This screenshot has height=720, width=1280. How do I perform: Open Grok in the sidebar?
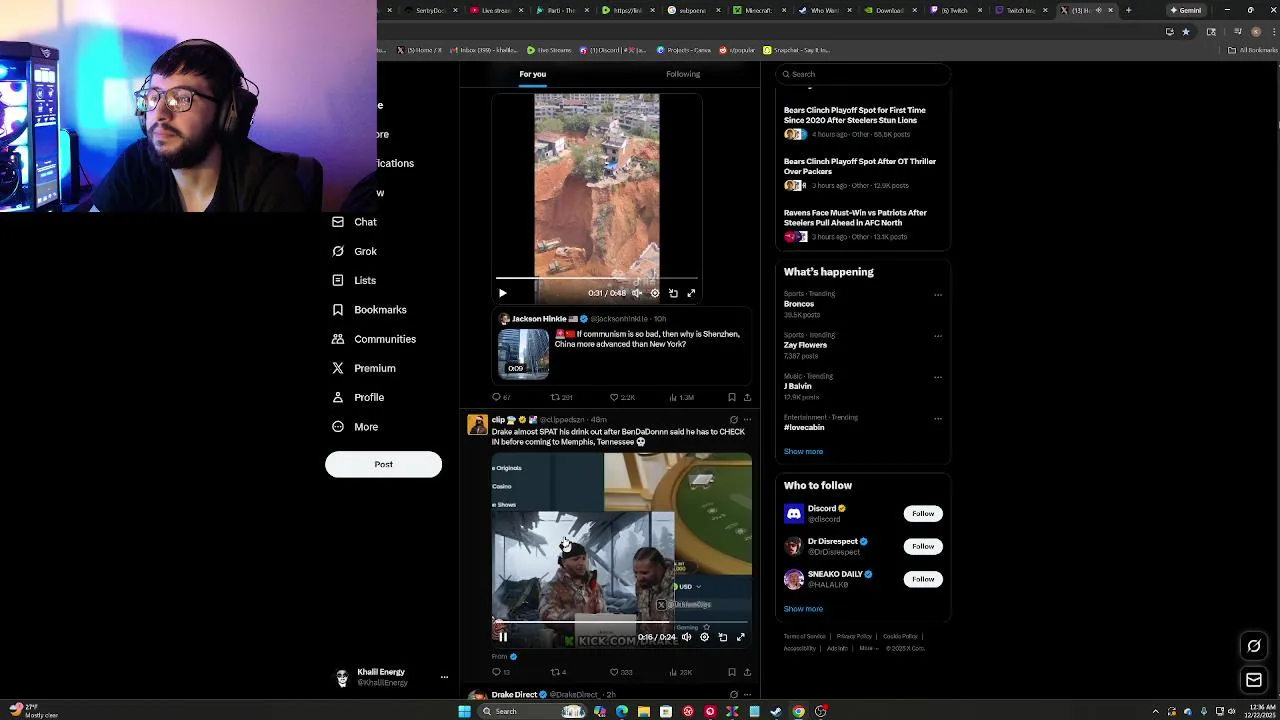pos(354,251)
